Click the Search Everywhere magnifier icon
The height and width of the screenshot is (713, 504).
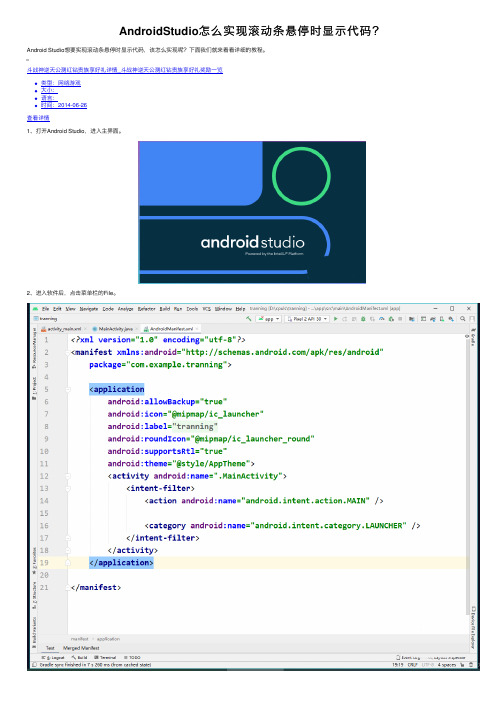(463, 319)
